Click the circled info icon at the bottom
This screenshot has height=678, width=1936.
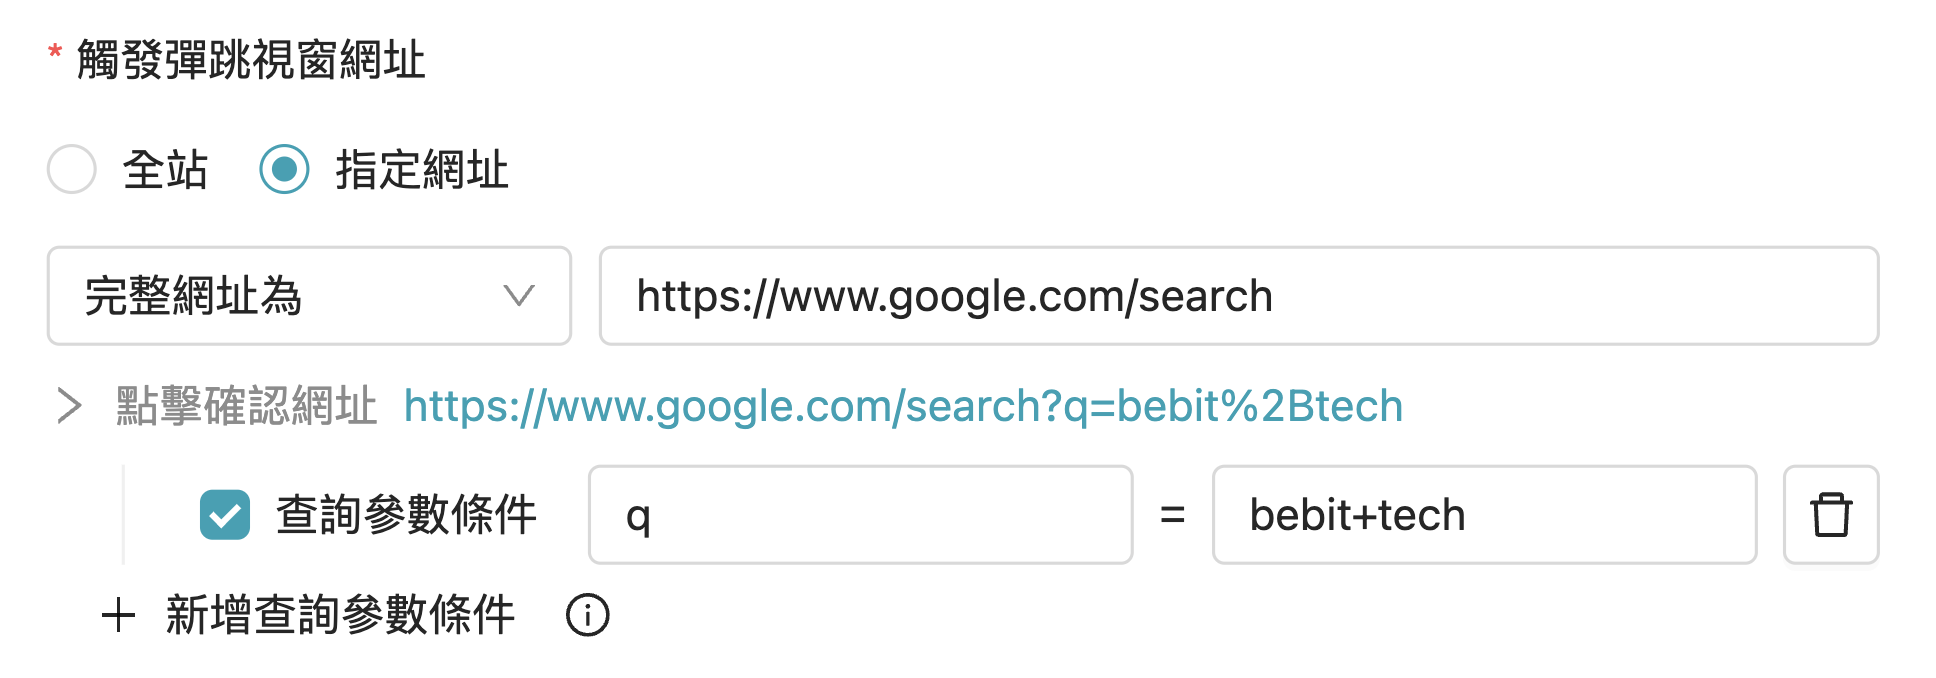[x=588, y=615]
